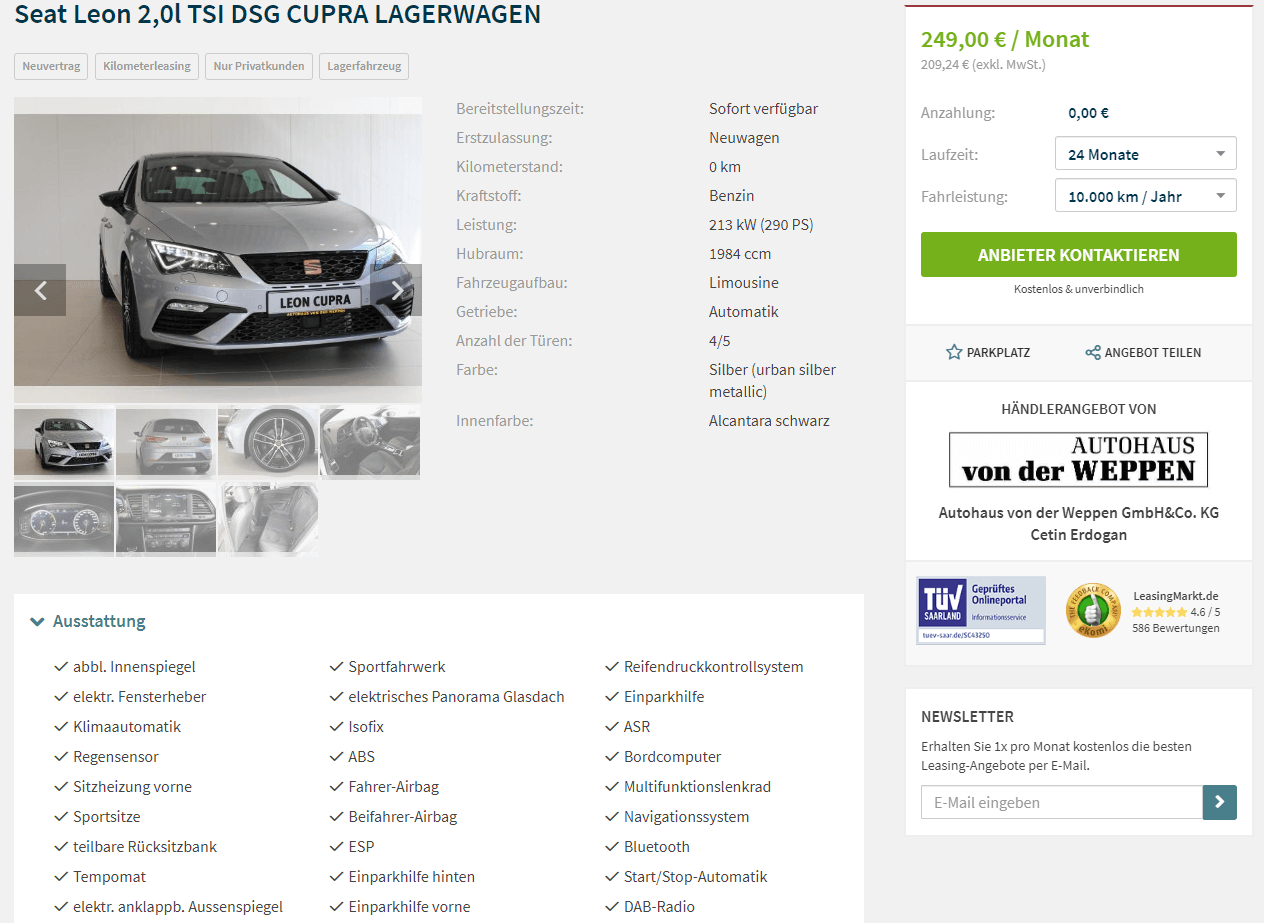Select the Neuvertrag tag
This screenshot has width=1264, height=923.
51,66
